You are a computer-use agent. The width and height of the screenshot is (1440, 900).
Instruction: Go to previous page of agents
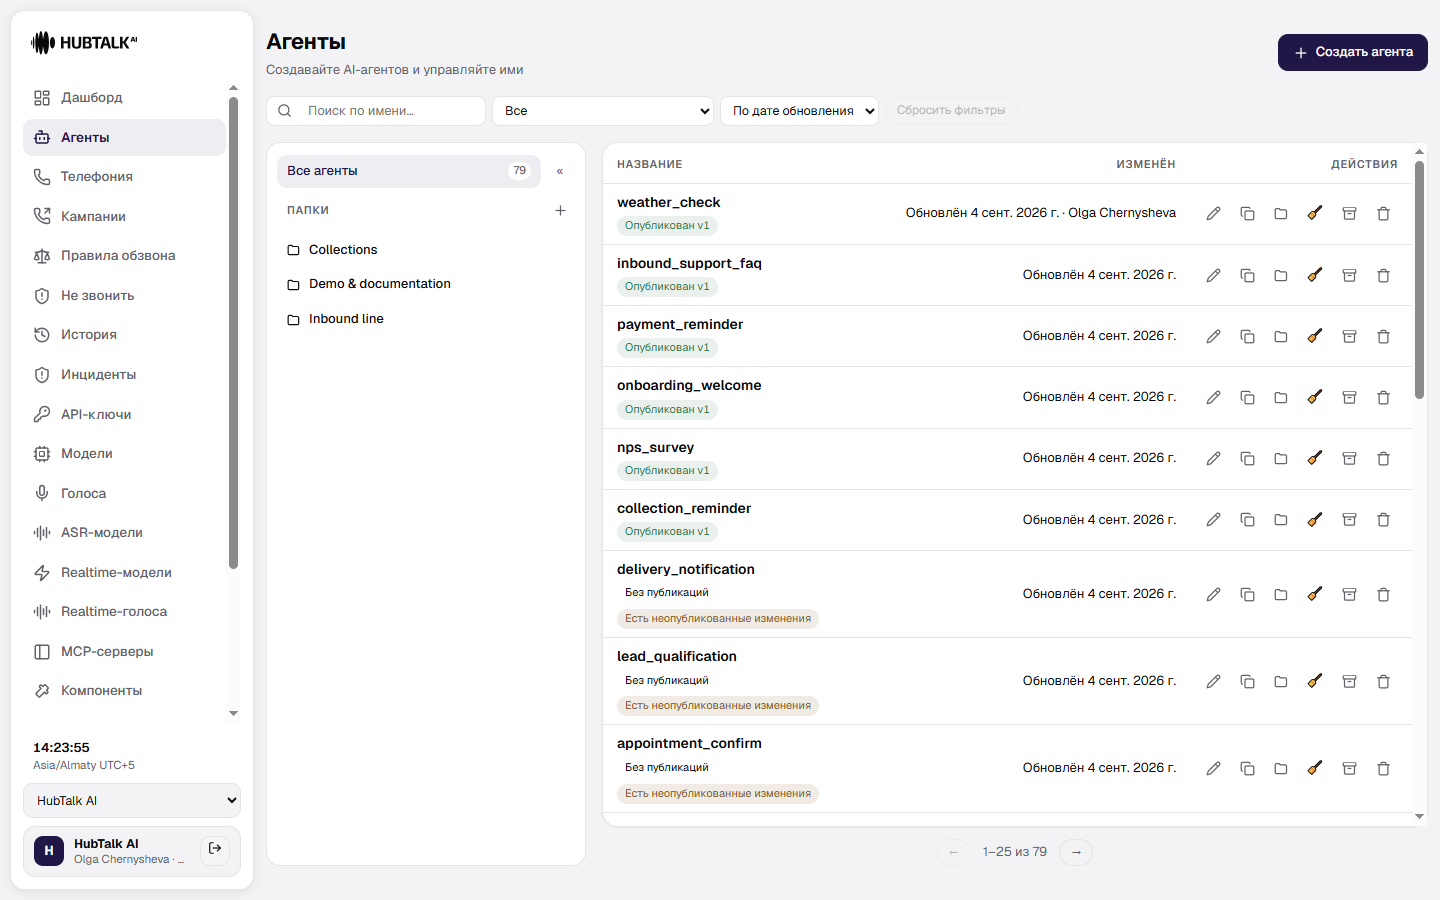(x=954, y=852)
